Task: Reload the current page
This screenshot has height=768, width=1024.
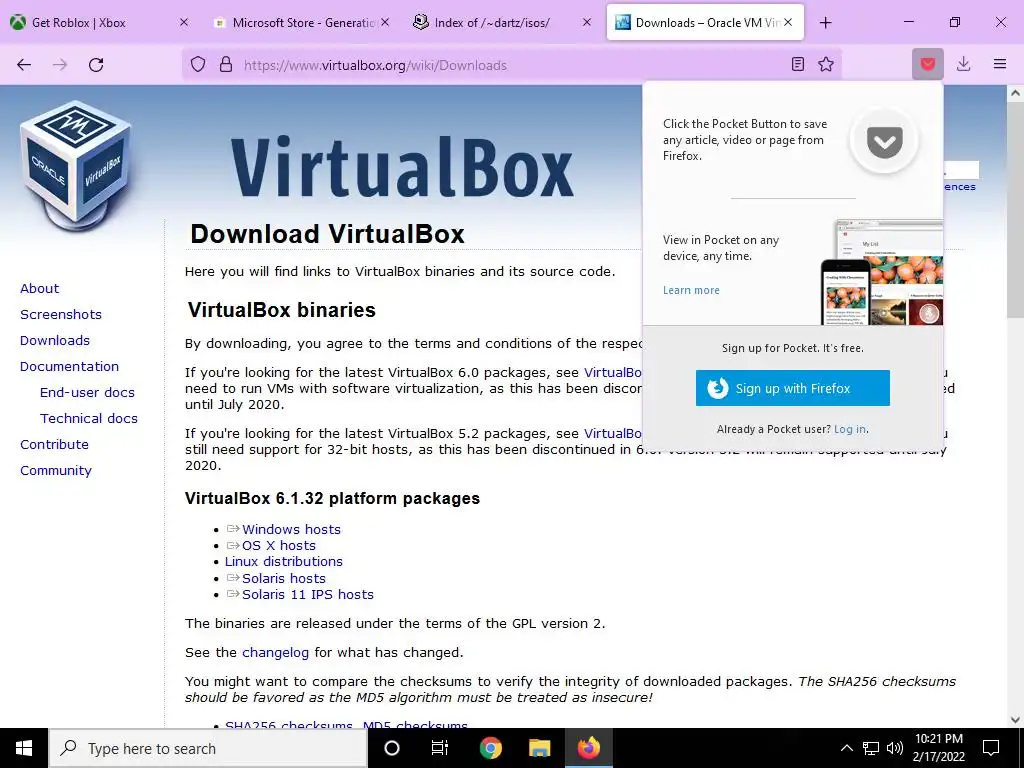Action: [96, 65]
